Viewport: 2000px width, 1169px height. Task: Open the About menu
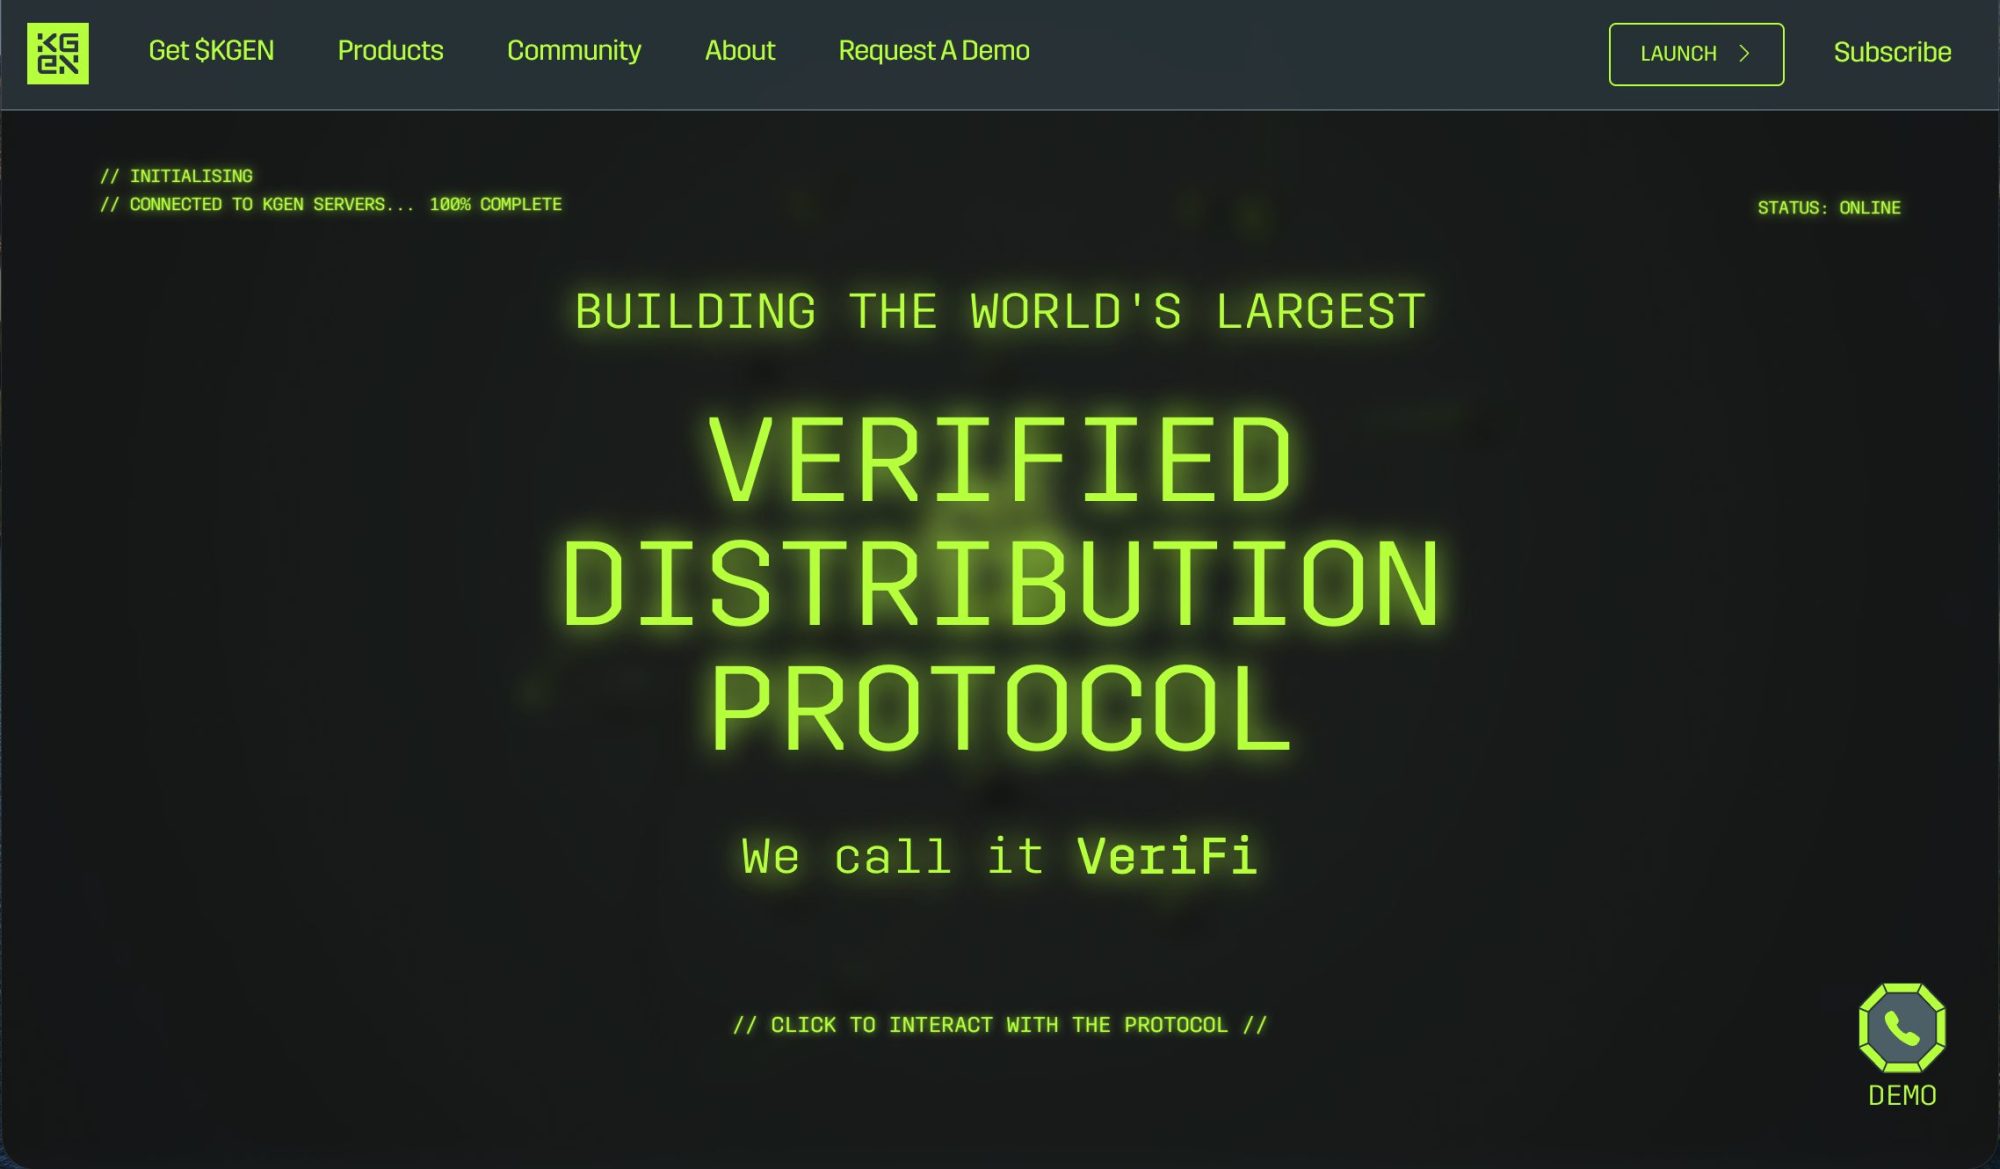point(739,51)
